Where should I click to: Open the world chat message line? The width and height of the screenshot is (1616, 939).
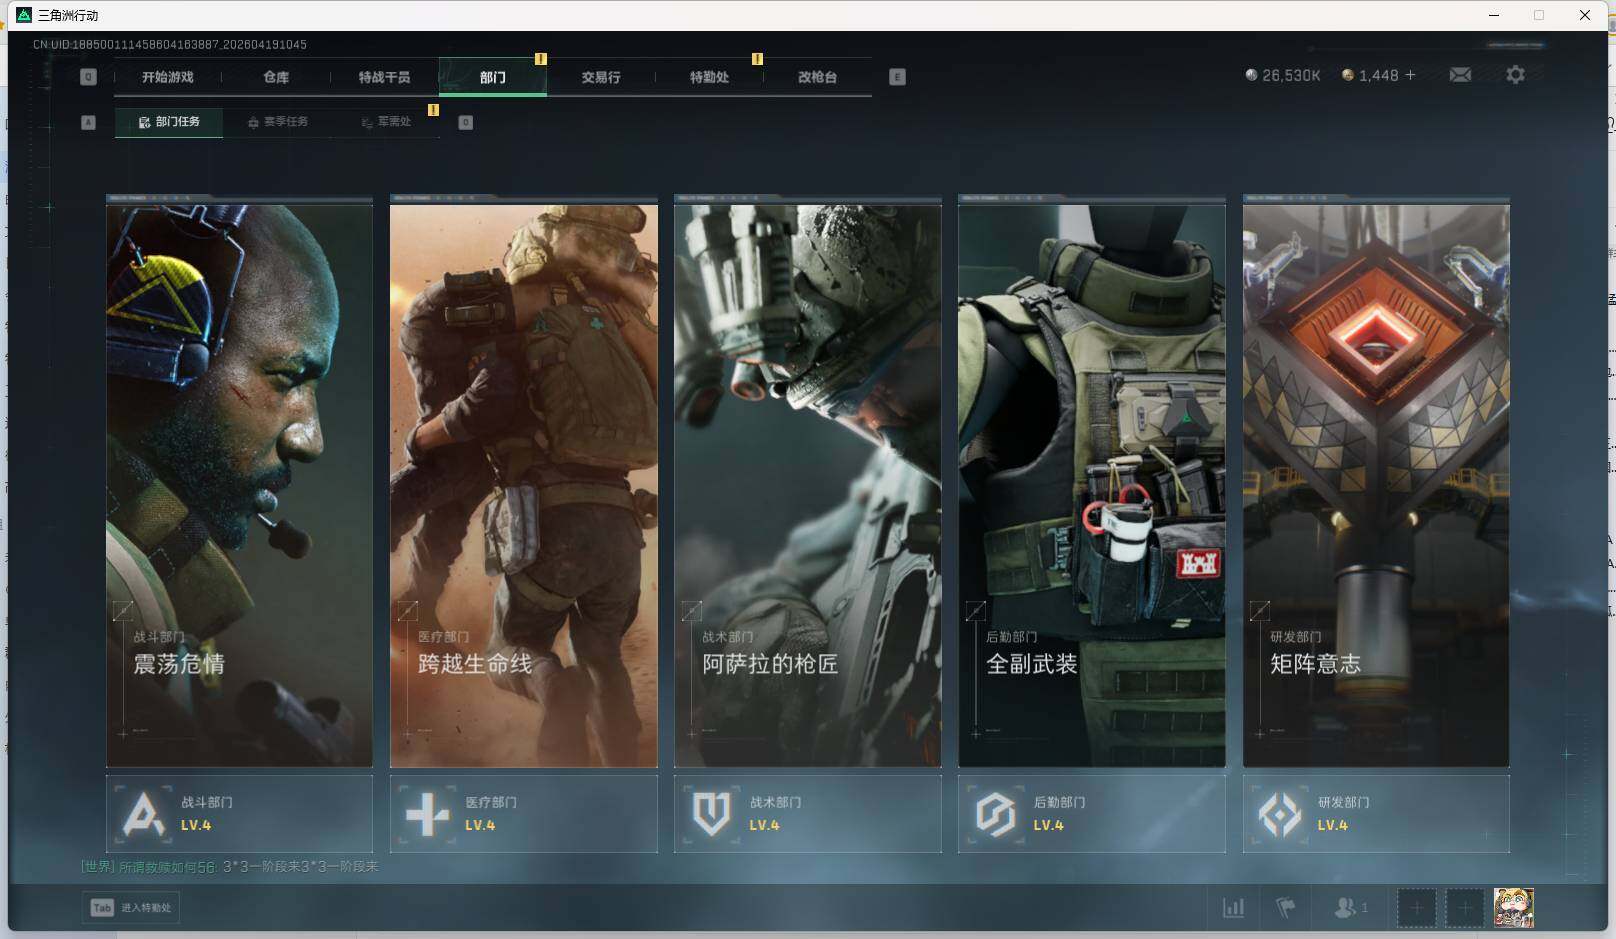tap(230, 867)
